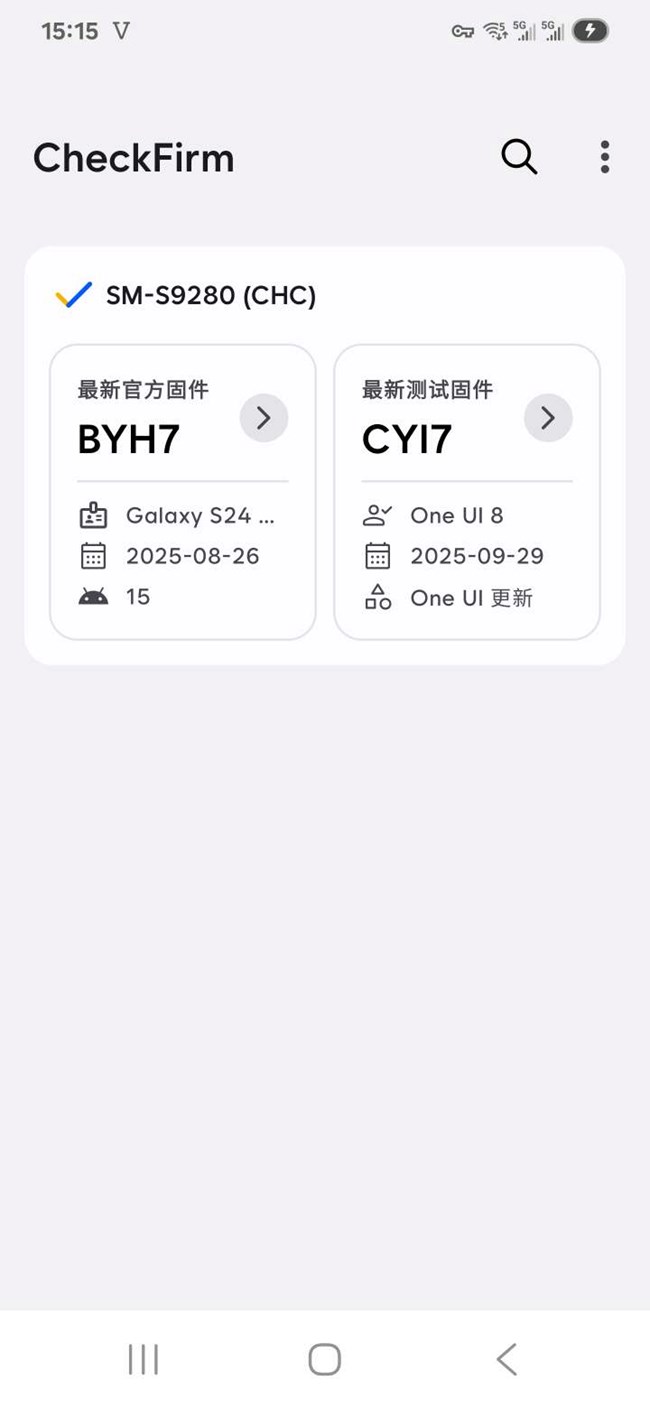This screenshot has height=1408, width=650.
Task: Select the SM-S9280 (CHC) device title
Action: (211, 296)
